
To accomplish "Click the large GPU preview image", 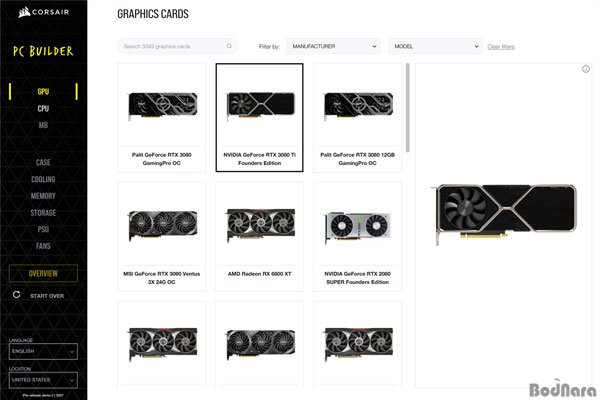I will 504,214.
